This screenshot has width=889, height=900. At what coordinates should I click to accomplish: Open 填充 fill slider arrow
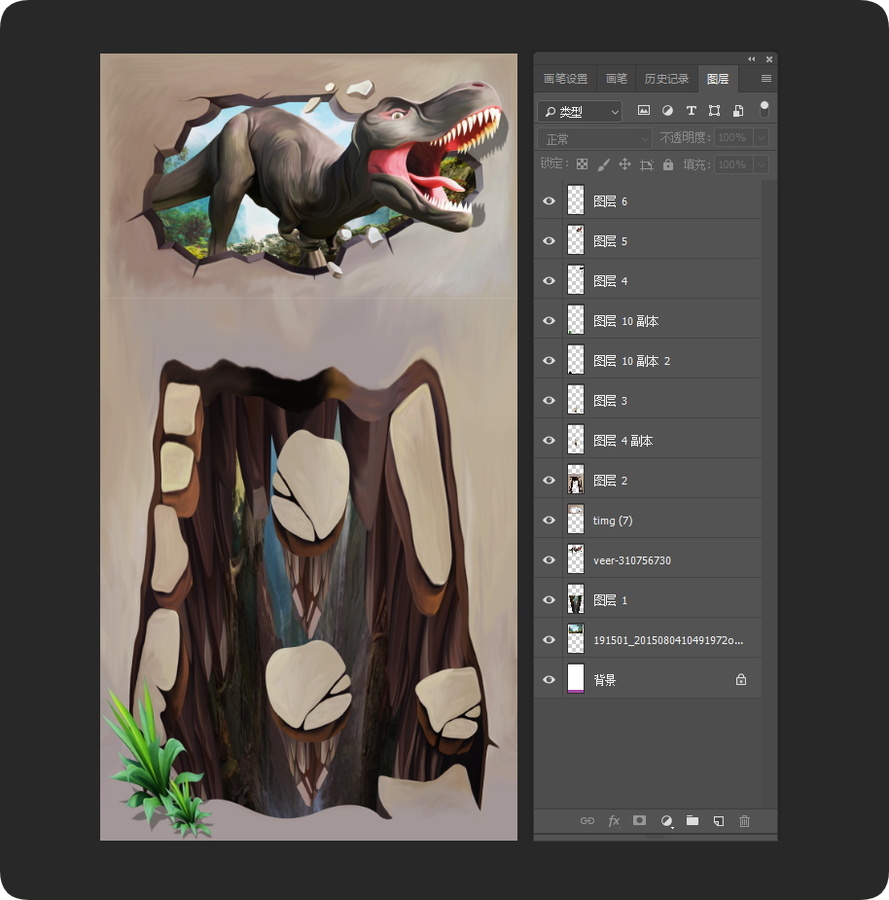point(762,165)
